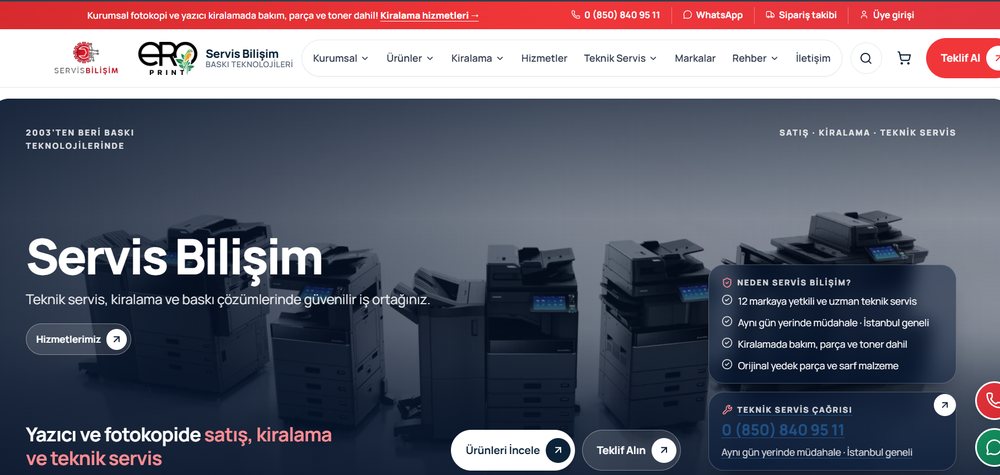The image size is (1000, 475).
Task: Click 'Satış · Kiralama · Teknik Servis' label
Action: point(867,133)
